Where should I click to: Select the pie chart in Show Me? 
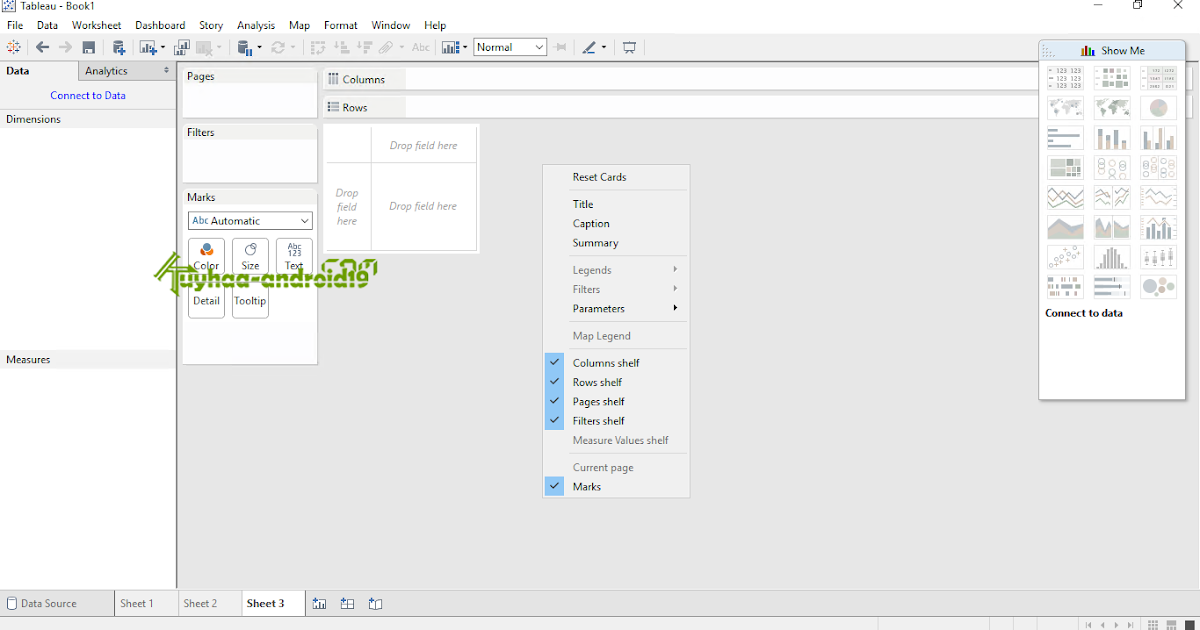(1159, 108)
